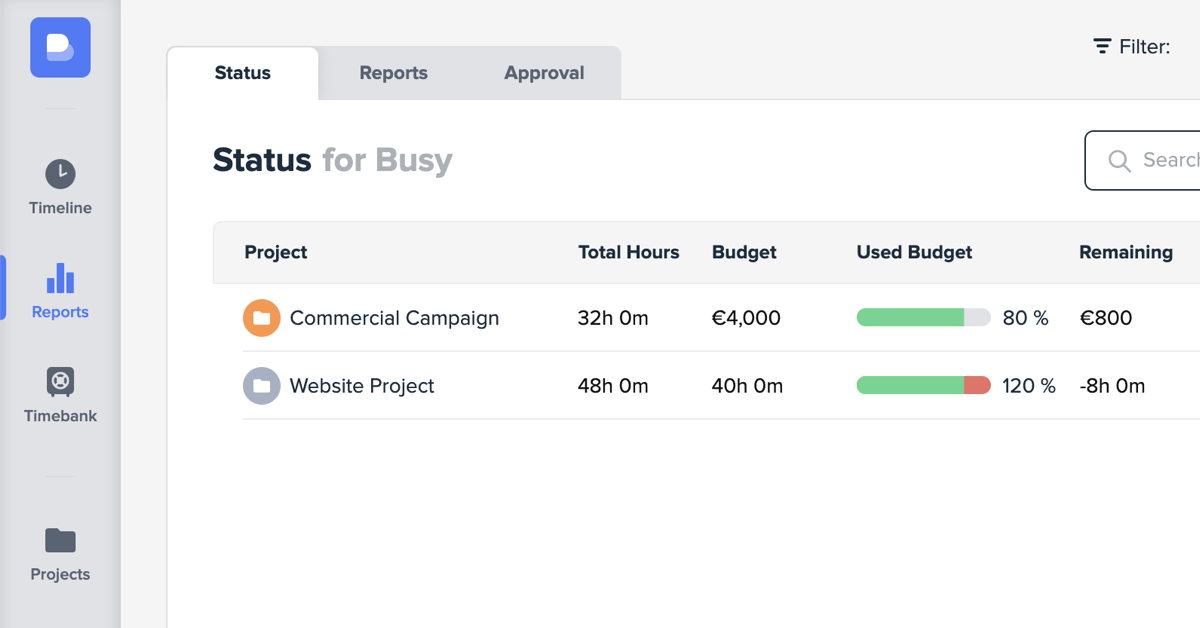Click the Website Project 120% budget bar

923,386
